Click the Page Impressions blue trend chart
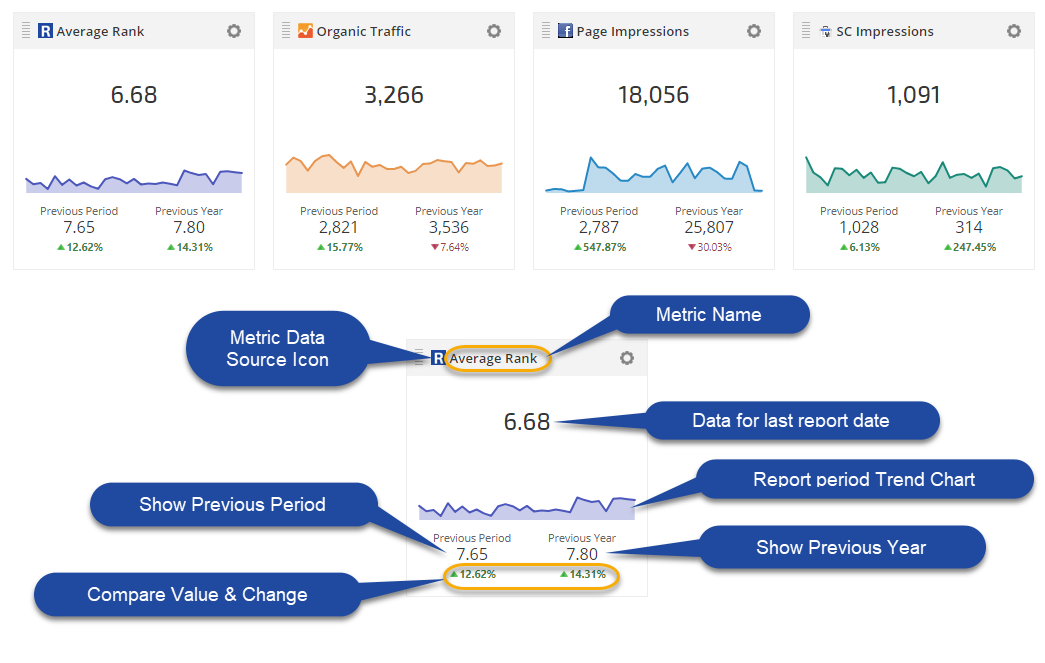The image size is (1045, 663). (654, 177)
